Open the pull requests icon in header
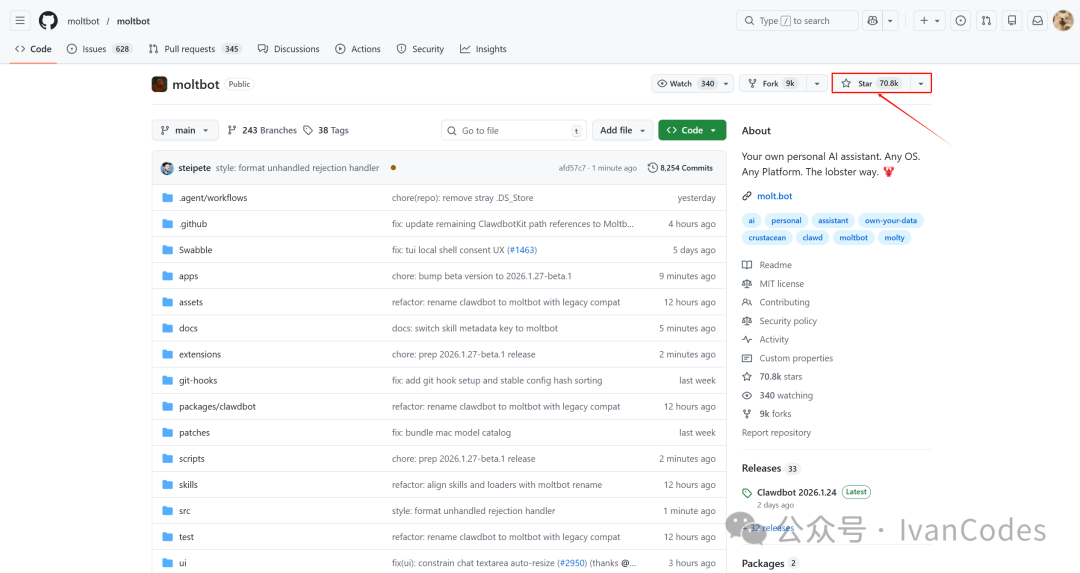 pyautogui.click(x=986, y=21)
